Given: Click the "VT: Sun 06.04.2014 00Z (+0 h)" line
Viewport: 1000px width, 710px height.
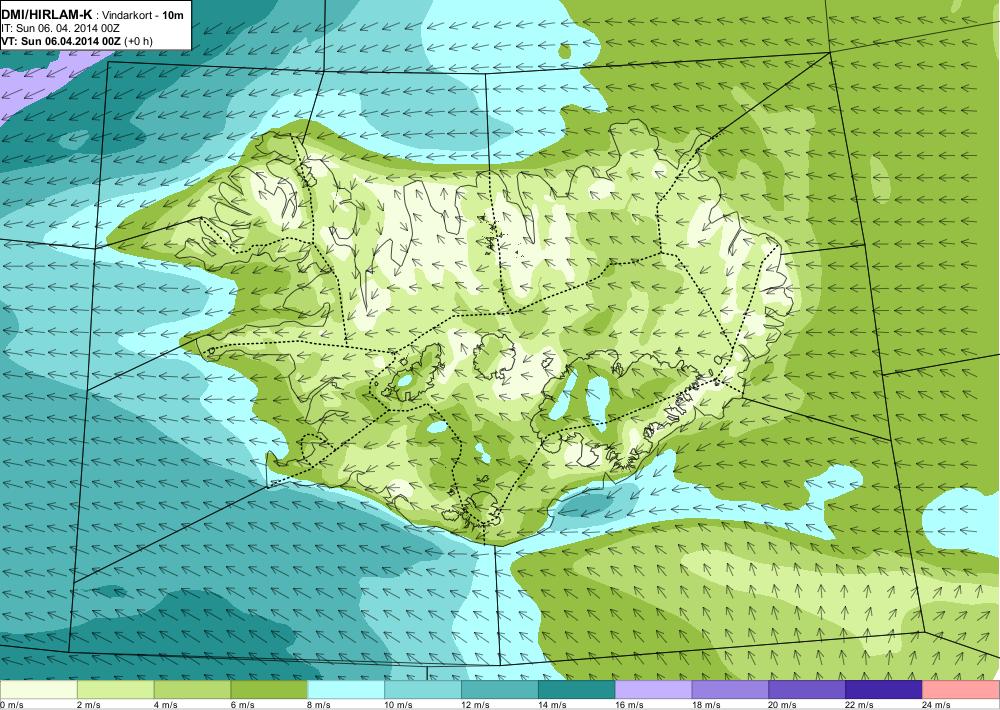Looking at the screenshot, I should coord(77,41).
